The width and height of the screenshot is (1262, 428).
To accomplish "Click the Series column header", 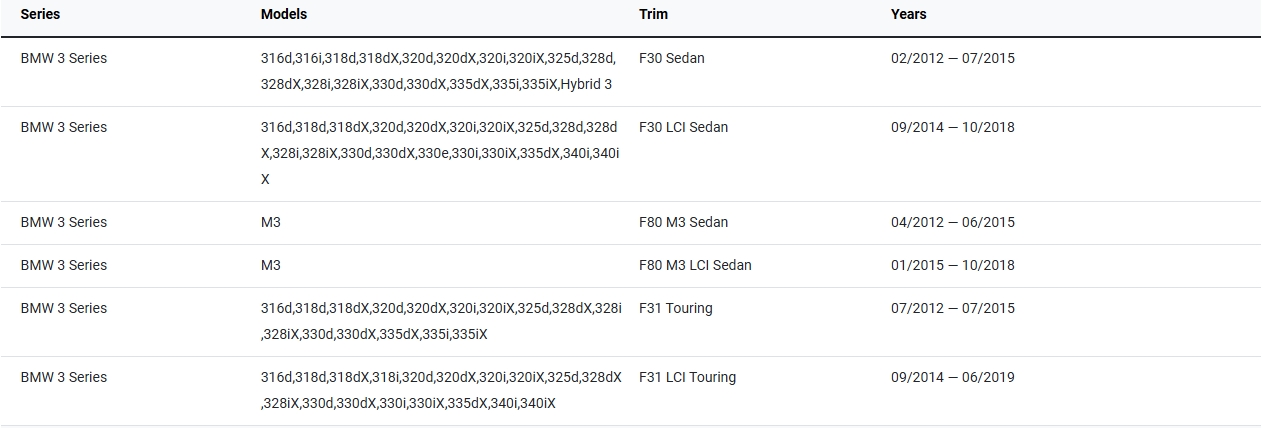I will pyautogui.click(x=39, y=15).
